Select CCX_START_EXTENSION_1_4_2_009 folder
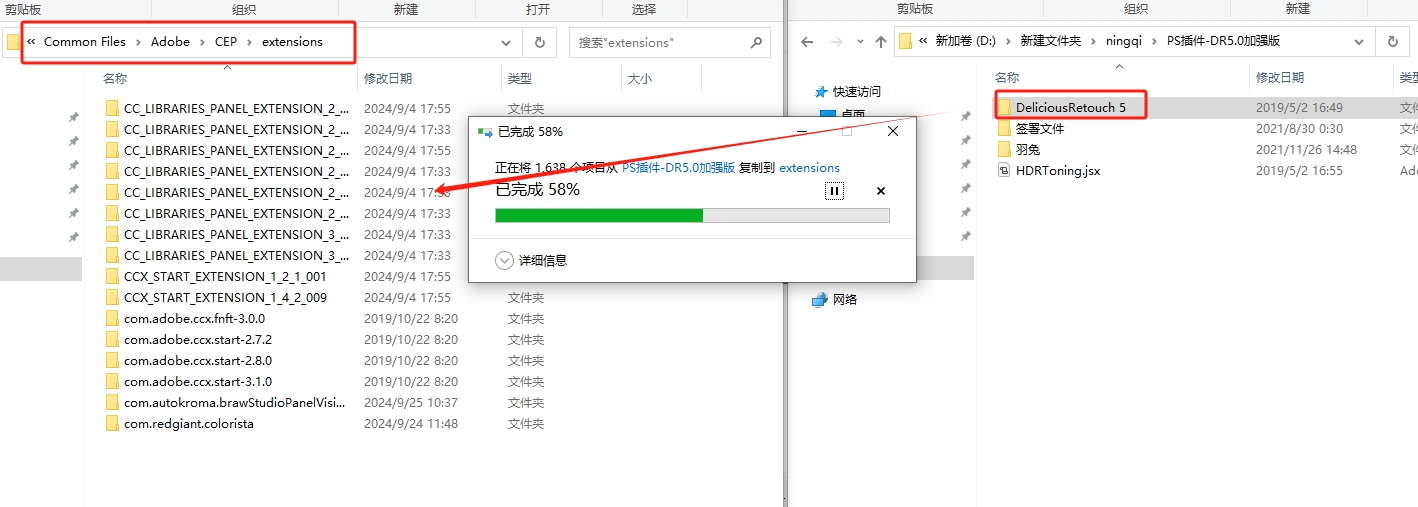Viewport: 1418px width, 507px height. tap(225, 297)
